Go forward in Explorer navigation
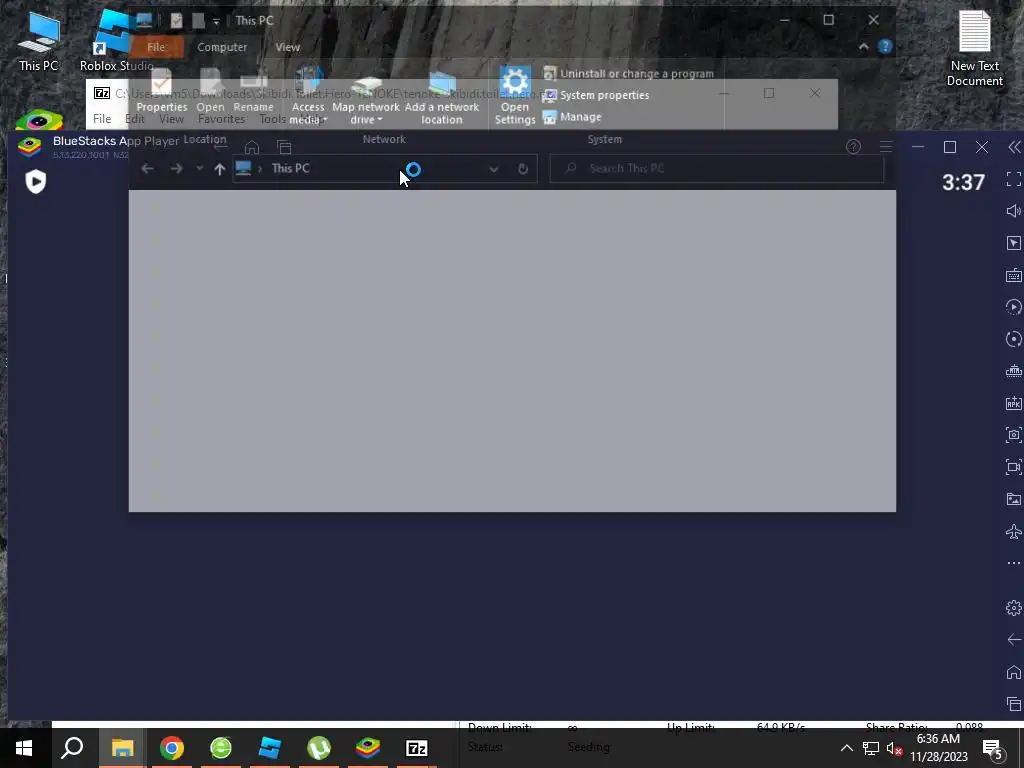Viewport: 1024px width, 768px height. coord(176,168)
